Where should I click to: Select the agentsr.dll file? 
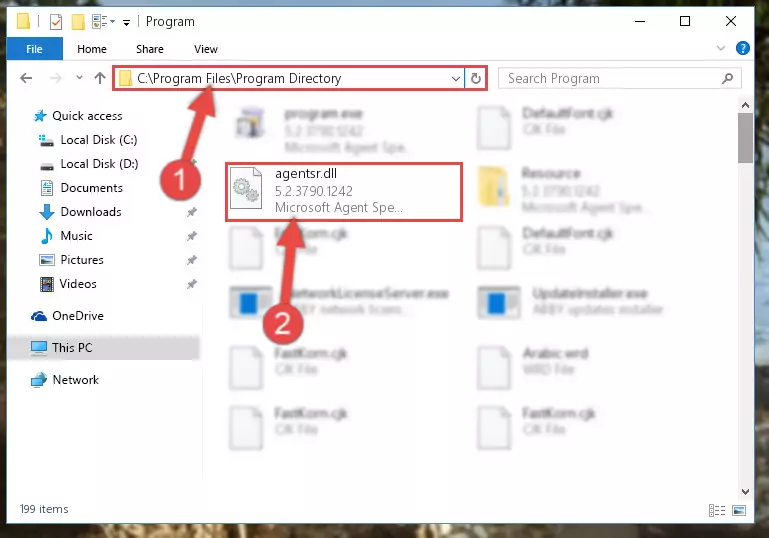pyautogui.click(x=344, y=192)
